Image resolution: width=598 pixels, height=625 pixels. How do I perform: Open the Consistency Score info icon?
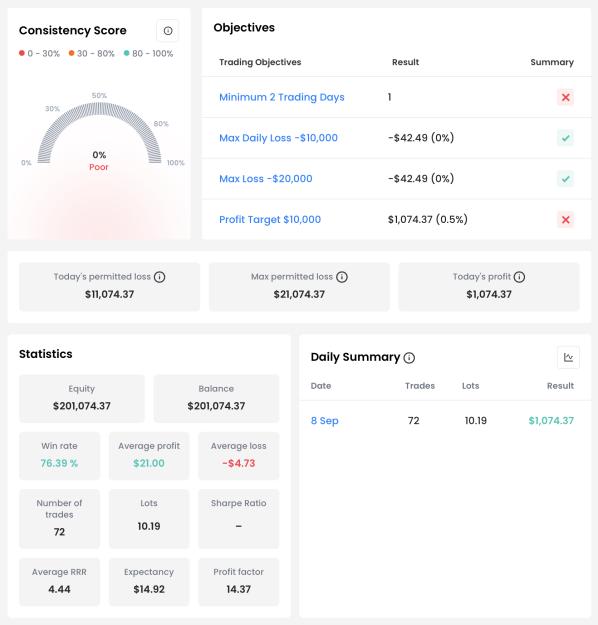pos(168,31)
